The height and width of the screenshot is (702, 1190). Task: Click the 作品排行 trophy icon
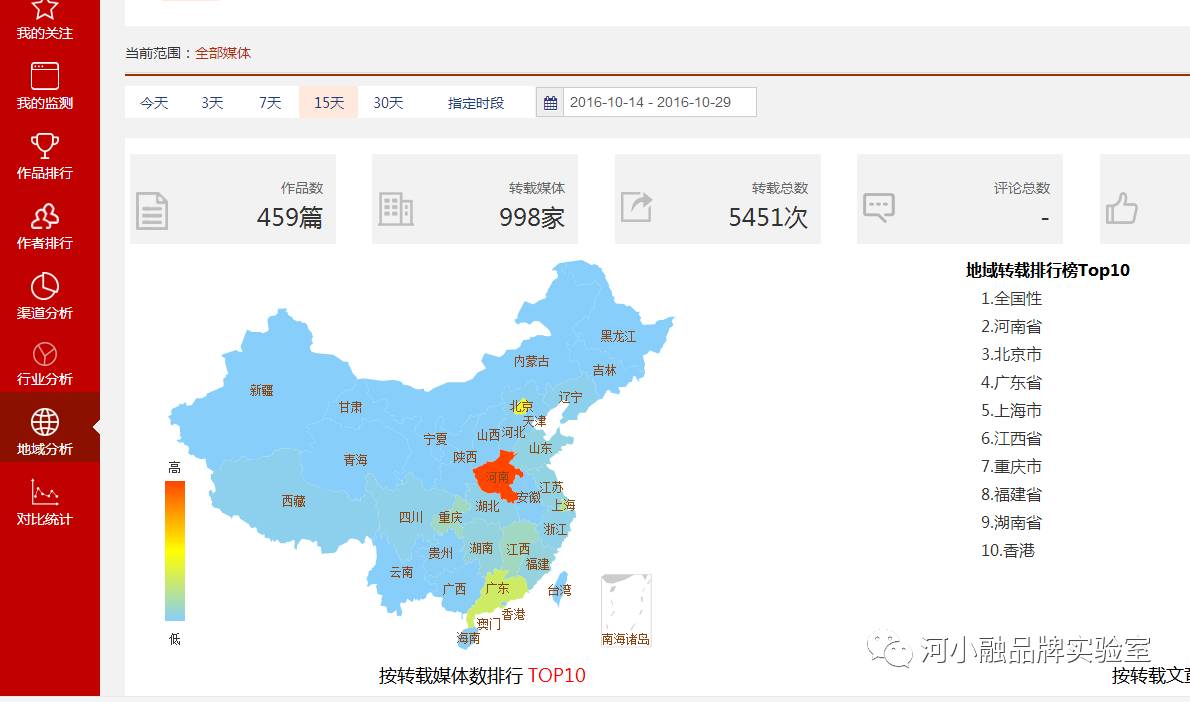pyautogui.click(x=45, y=147)
